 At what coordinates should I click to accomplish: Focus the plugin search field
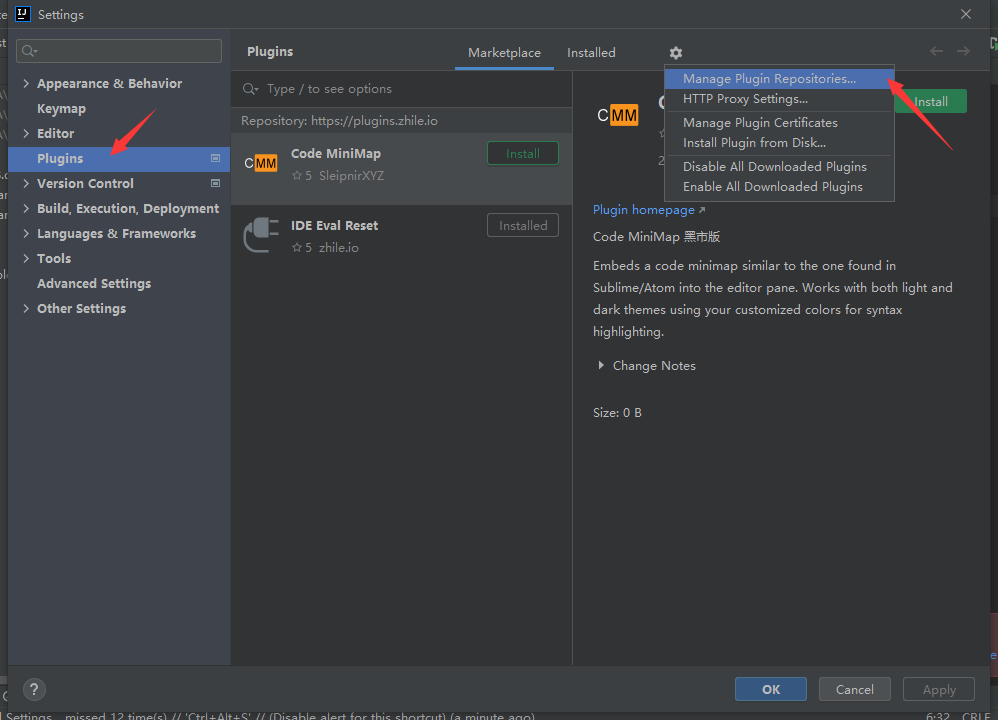pyautogui.click(x=402, y=89)
